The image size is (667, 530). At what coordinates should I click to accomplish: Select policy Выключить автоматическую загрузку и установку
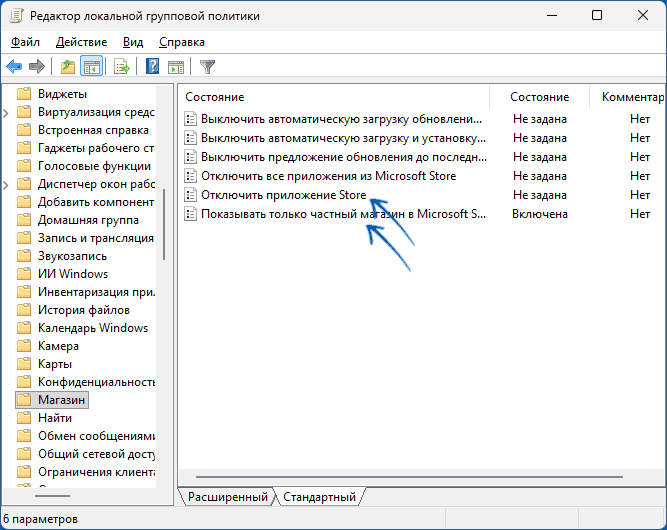tap(343, 138)
